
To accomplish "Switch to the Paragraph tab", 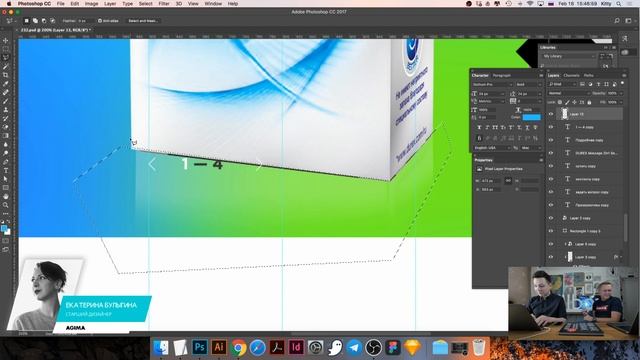I will (502, 76).
